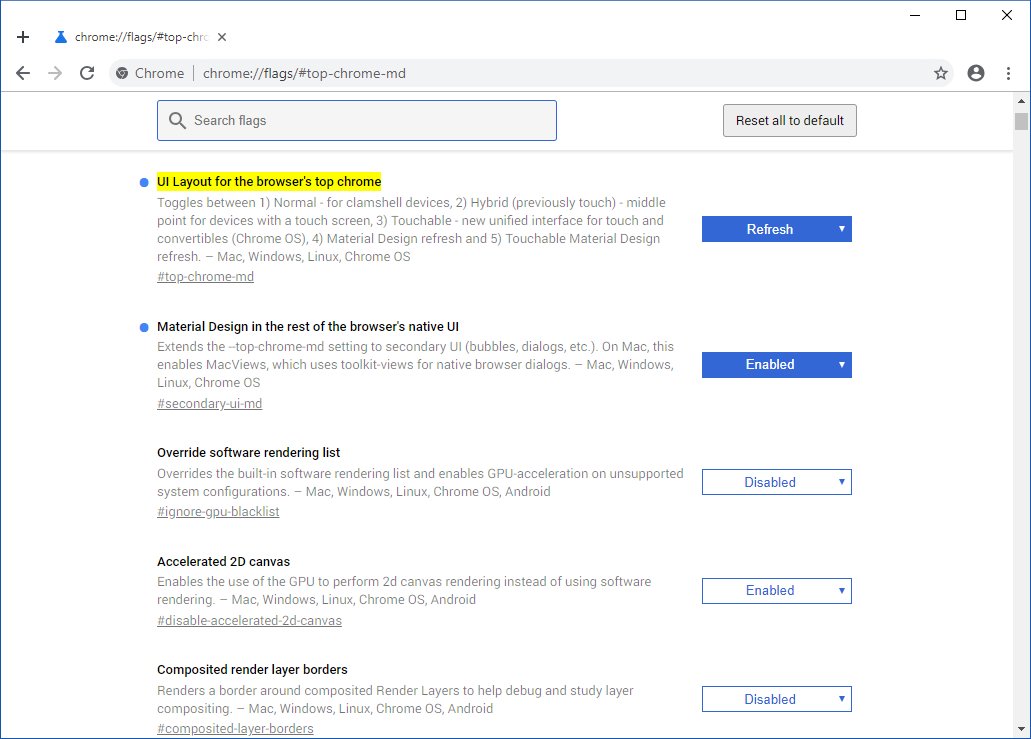Change the Accelerated 2D canvas dropdown

point(776,590)
